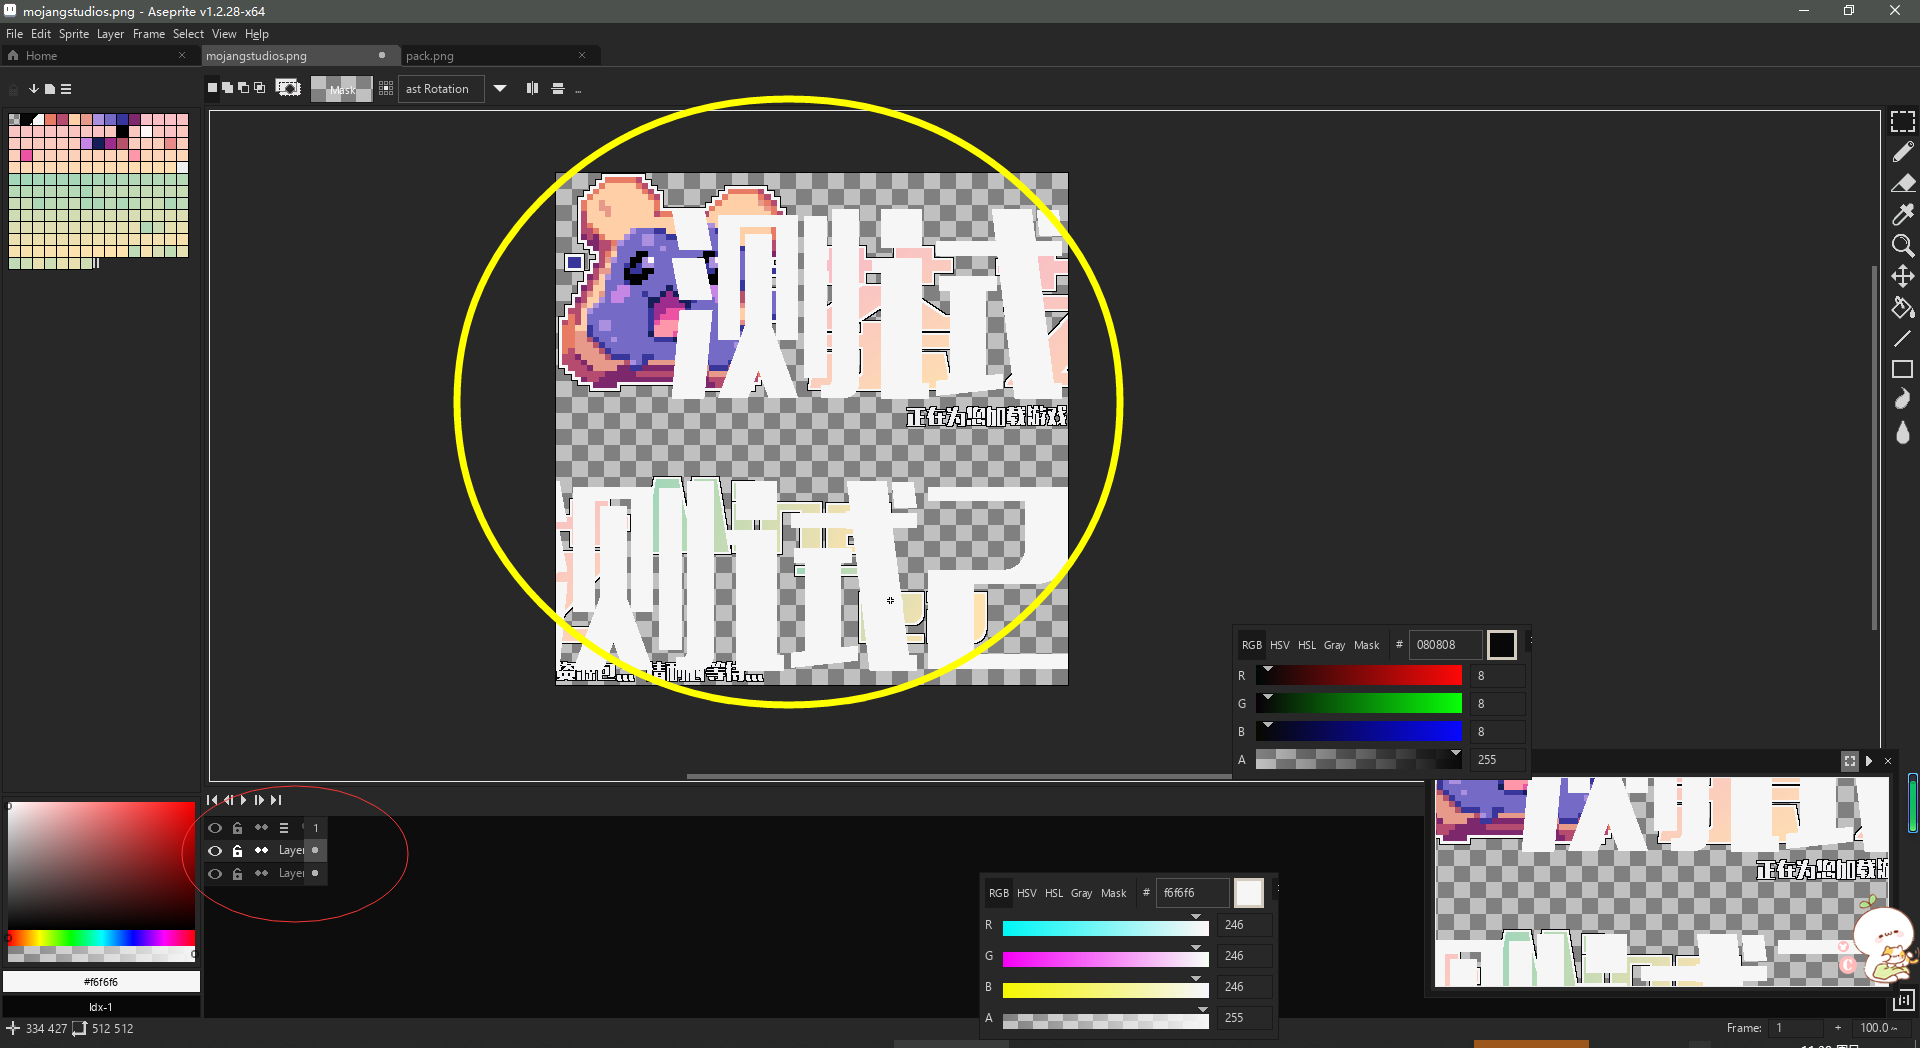This screenshot has width=1920, height=1048.
Task: Select the Contour tool
Action: pos(1902,400)
